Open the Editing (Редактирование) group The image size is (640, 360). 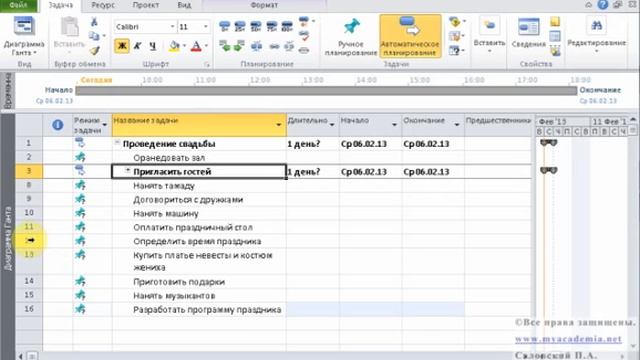coord(596,36)
